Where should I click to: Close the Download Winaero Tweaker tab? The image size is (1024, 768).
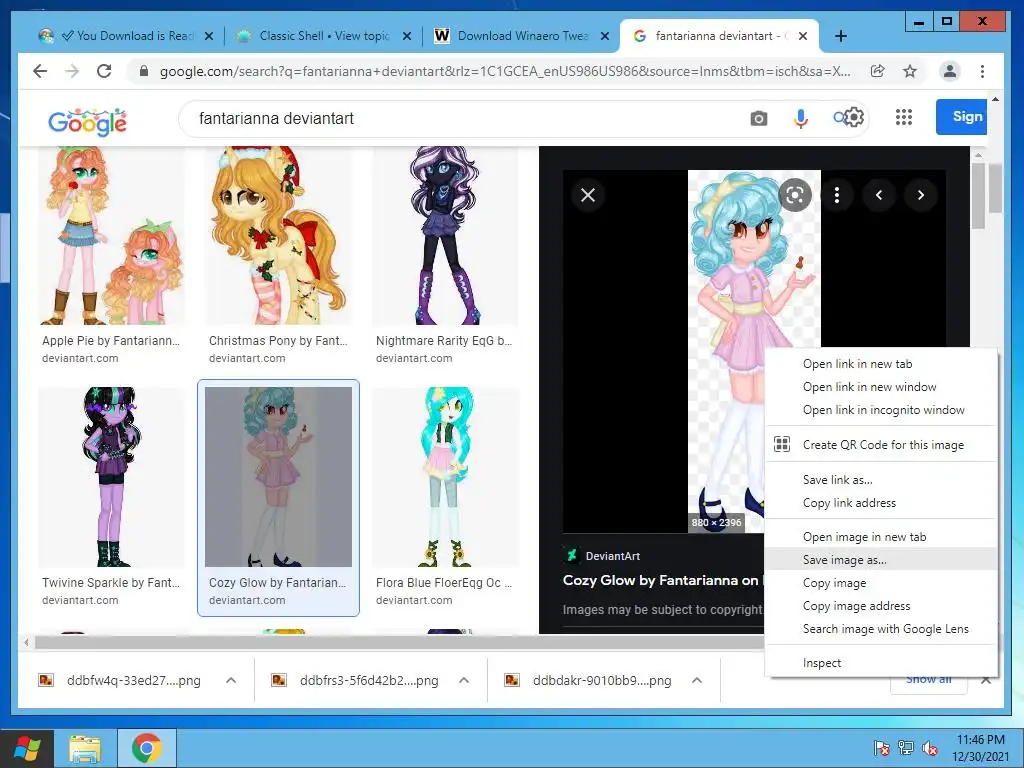coord(605,36)
